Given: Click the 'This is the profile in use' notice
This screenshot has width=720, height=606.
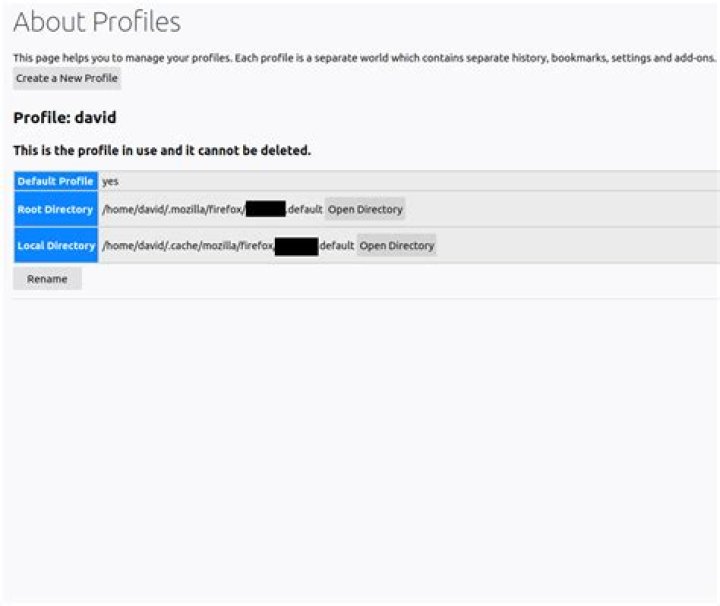Looking at the screenshot, I should click(x=162, y=151).
